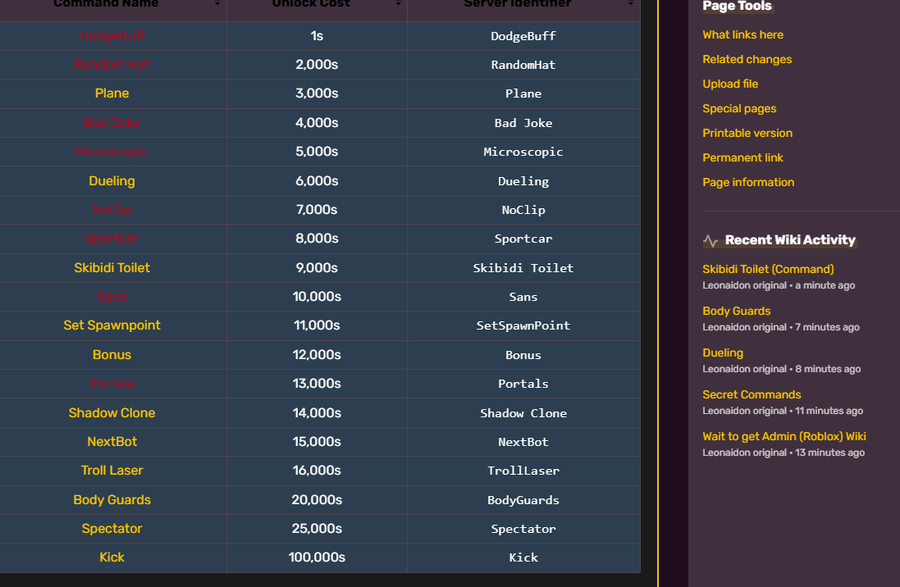Open the Troll Laser command page
This screenshot has width=900, height=587.
112,470
